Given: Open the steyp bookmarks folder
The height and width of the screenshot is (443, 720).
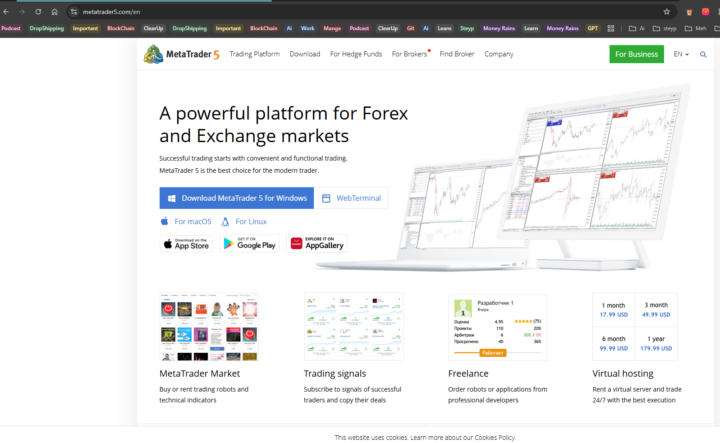Looking at the screenshot, I should 664,28.
